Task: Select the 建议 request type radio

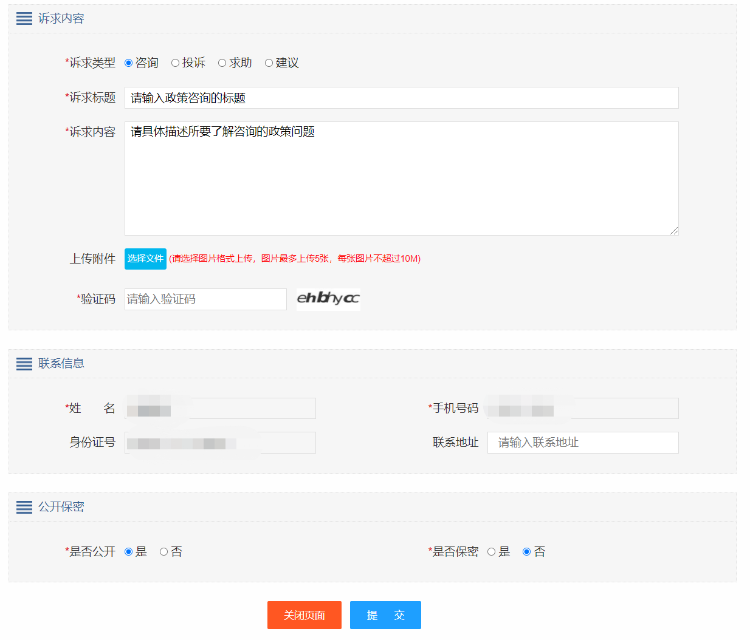Action: pos(269,63)
